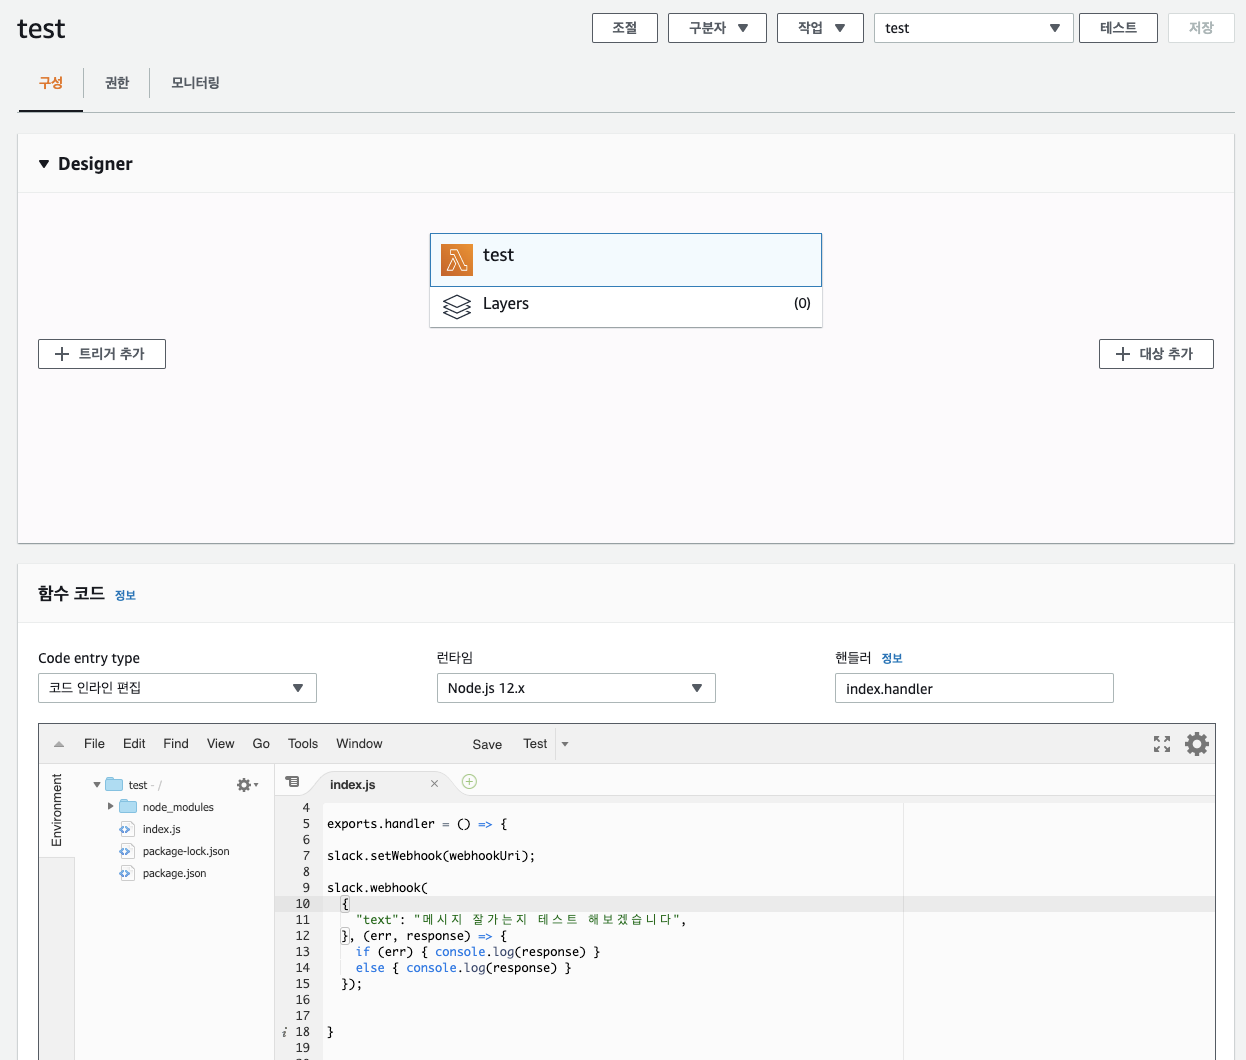Select the Layers row in Designer
Image resolution: width=1246 pixels, height=1060 pixels.
click(626, 306)
